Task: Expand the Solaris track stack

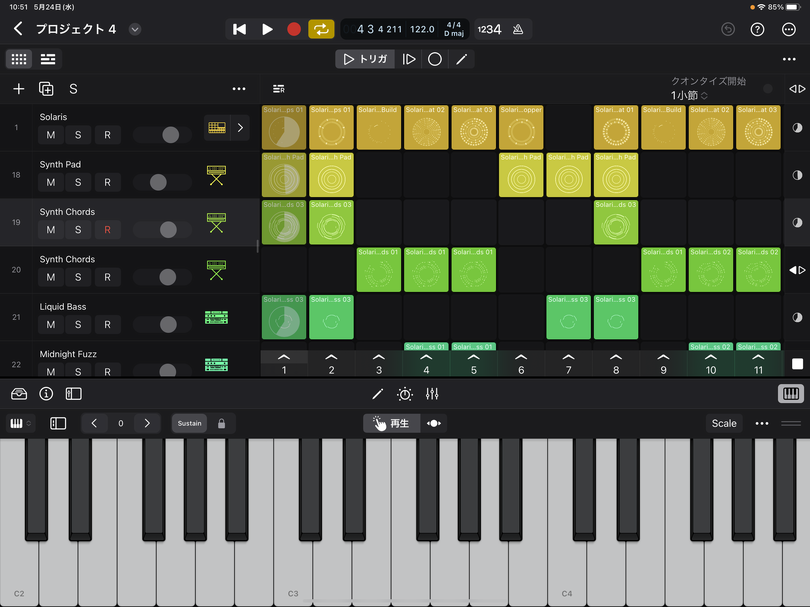Action: 240,128
